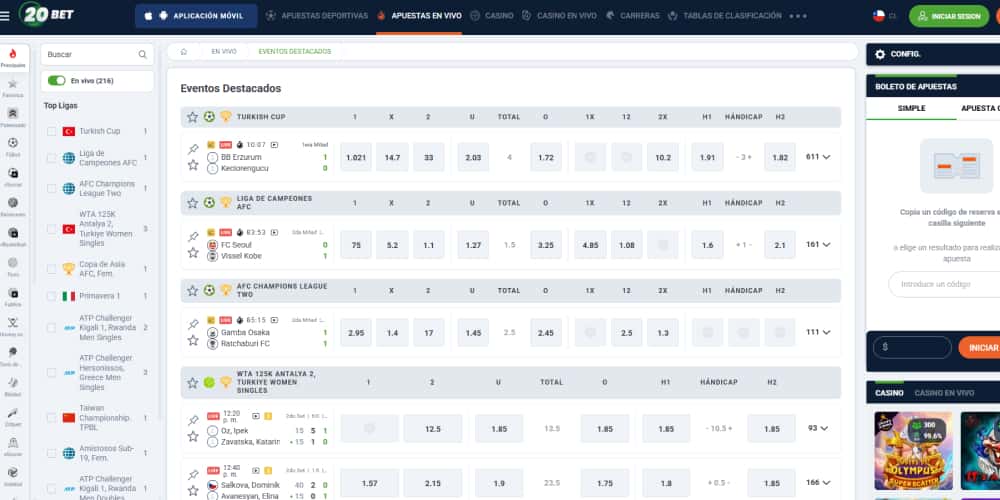Star the Gamba Osaka vs Ratchaburi FC match

pos(193,341)
